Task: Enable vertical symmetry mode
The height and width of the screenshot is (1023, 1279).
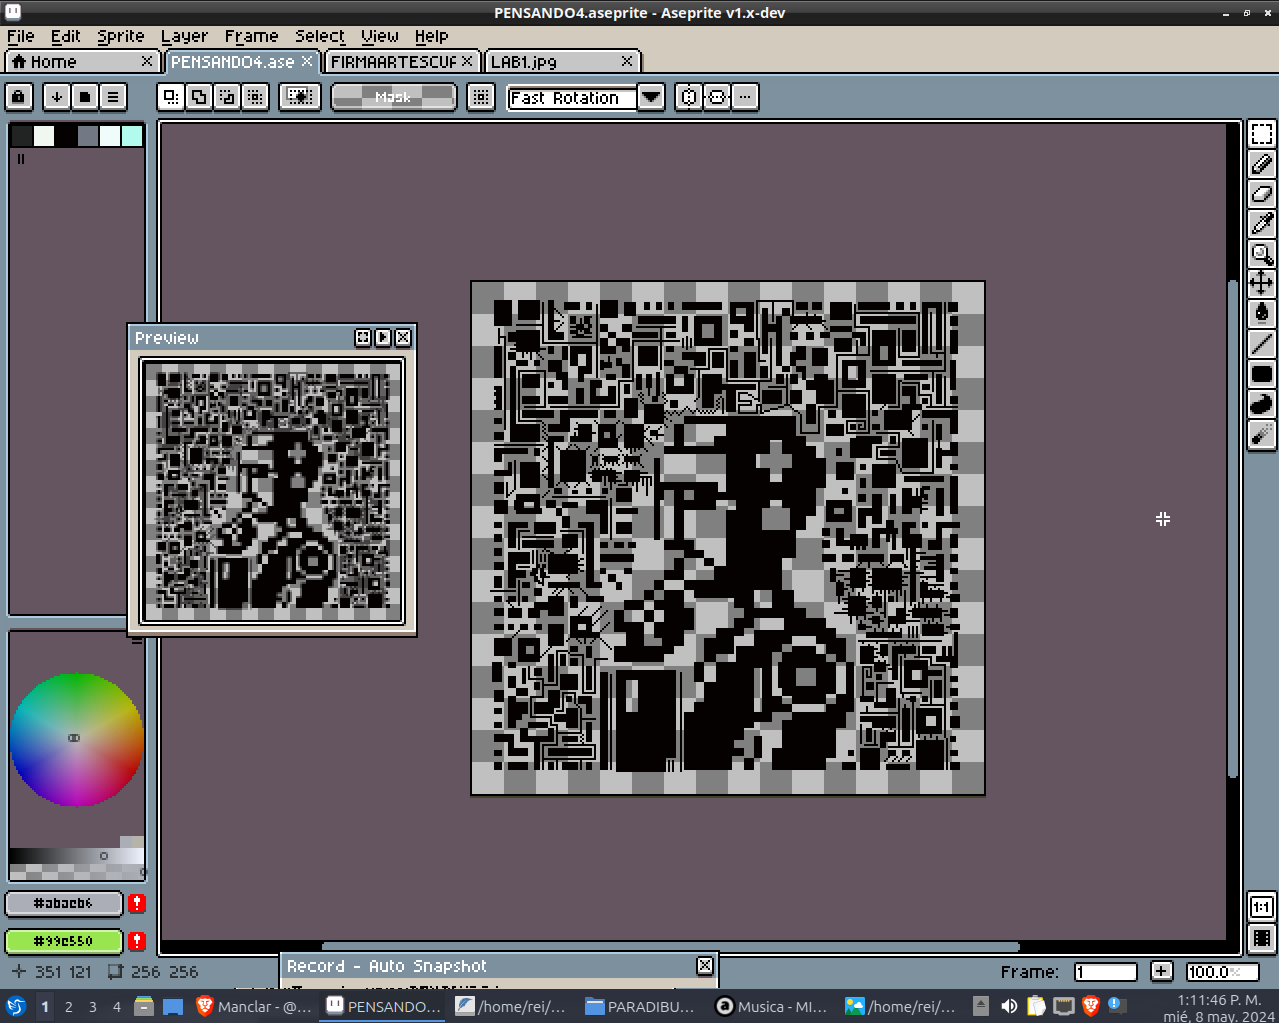Action: (717, 97)
